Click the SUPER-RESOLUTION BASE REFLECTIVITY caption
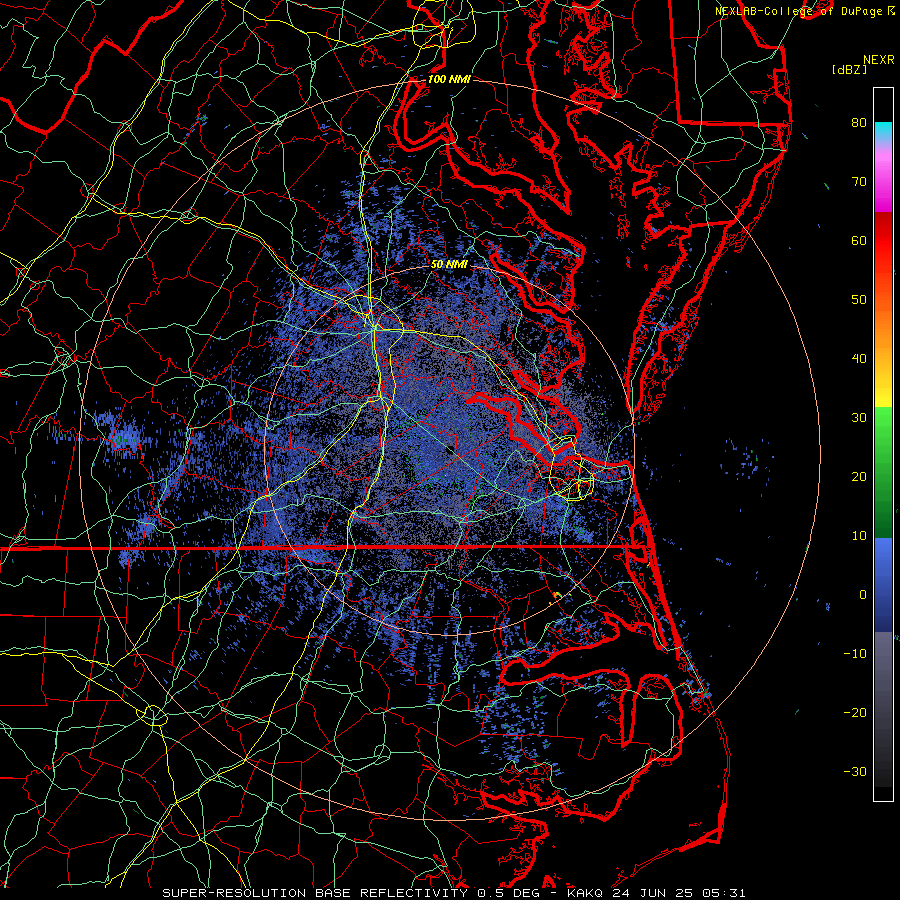 (x=315, y=893)
